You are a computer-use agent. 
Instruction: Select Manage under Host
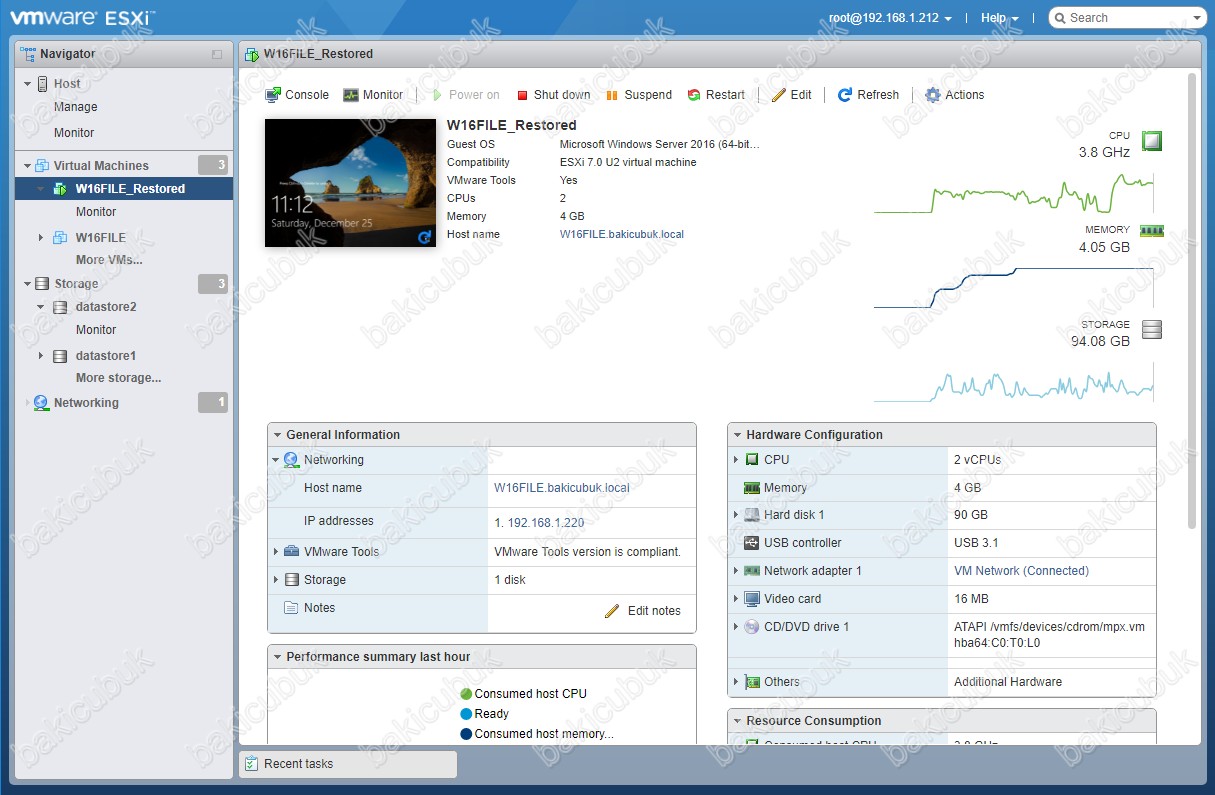[76, 107]
